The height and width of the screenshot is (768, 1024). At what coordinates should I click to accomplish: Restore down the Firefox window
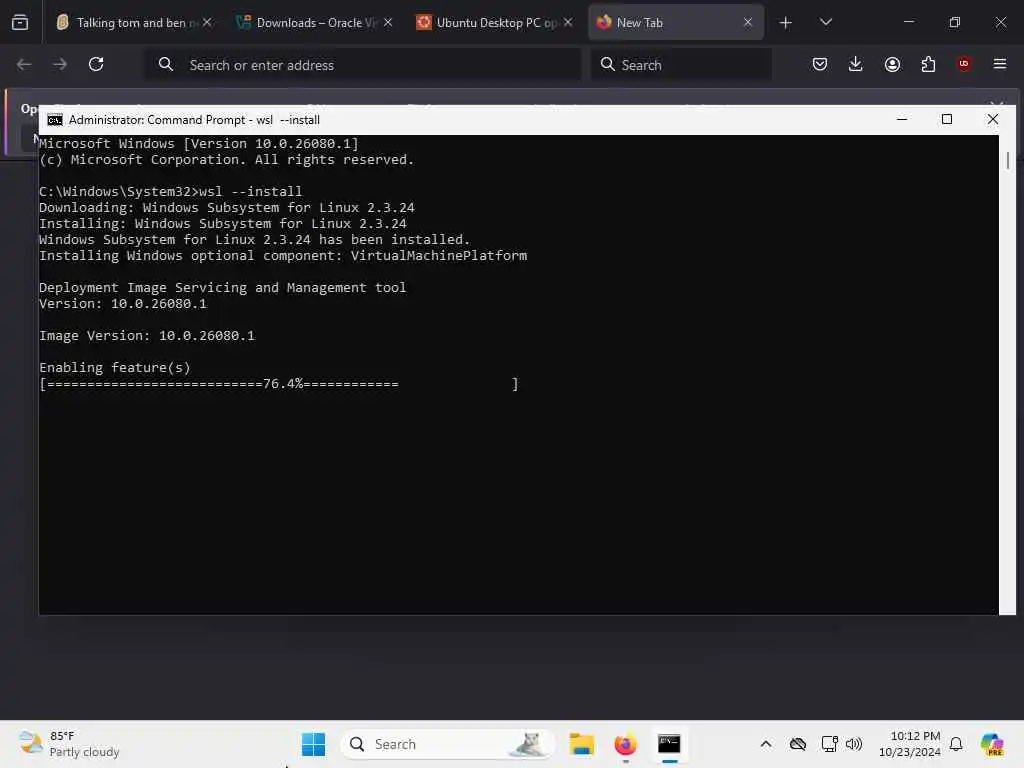click(x=954, y=22)
